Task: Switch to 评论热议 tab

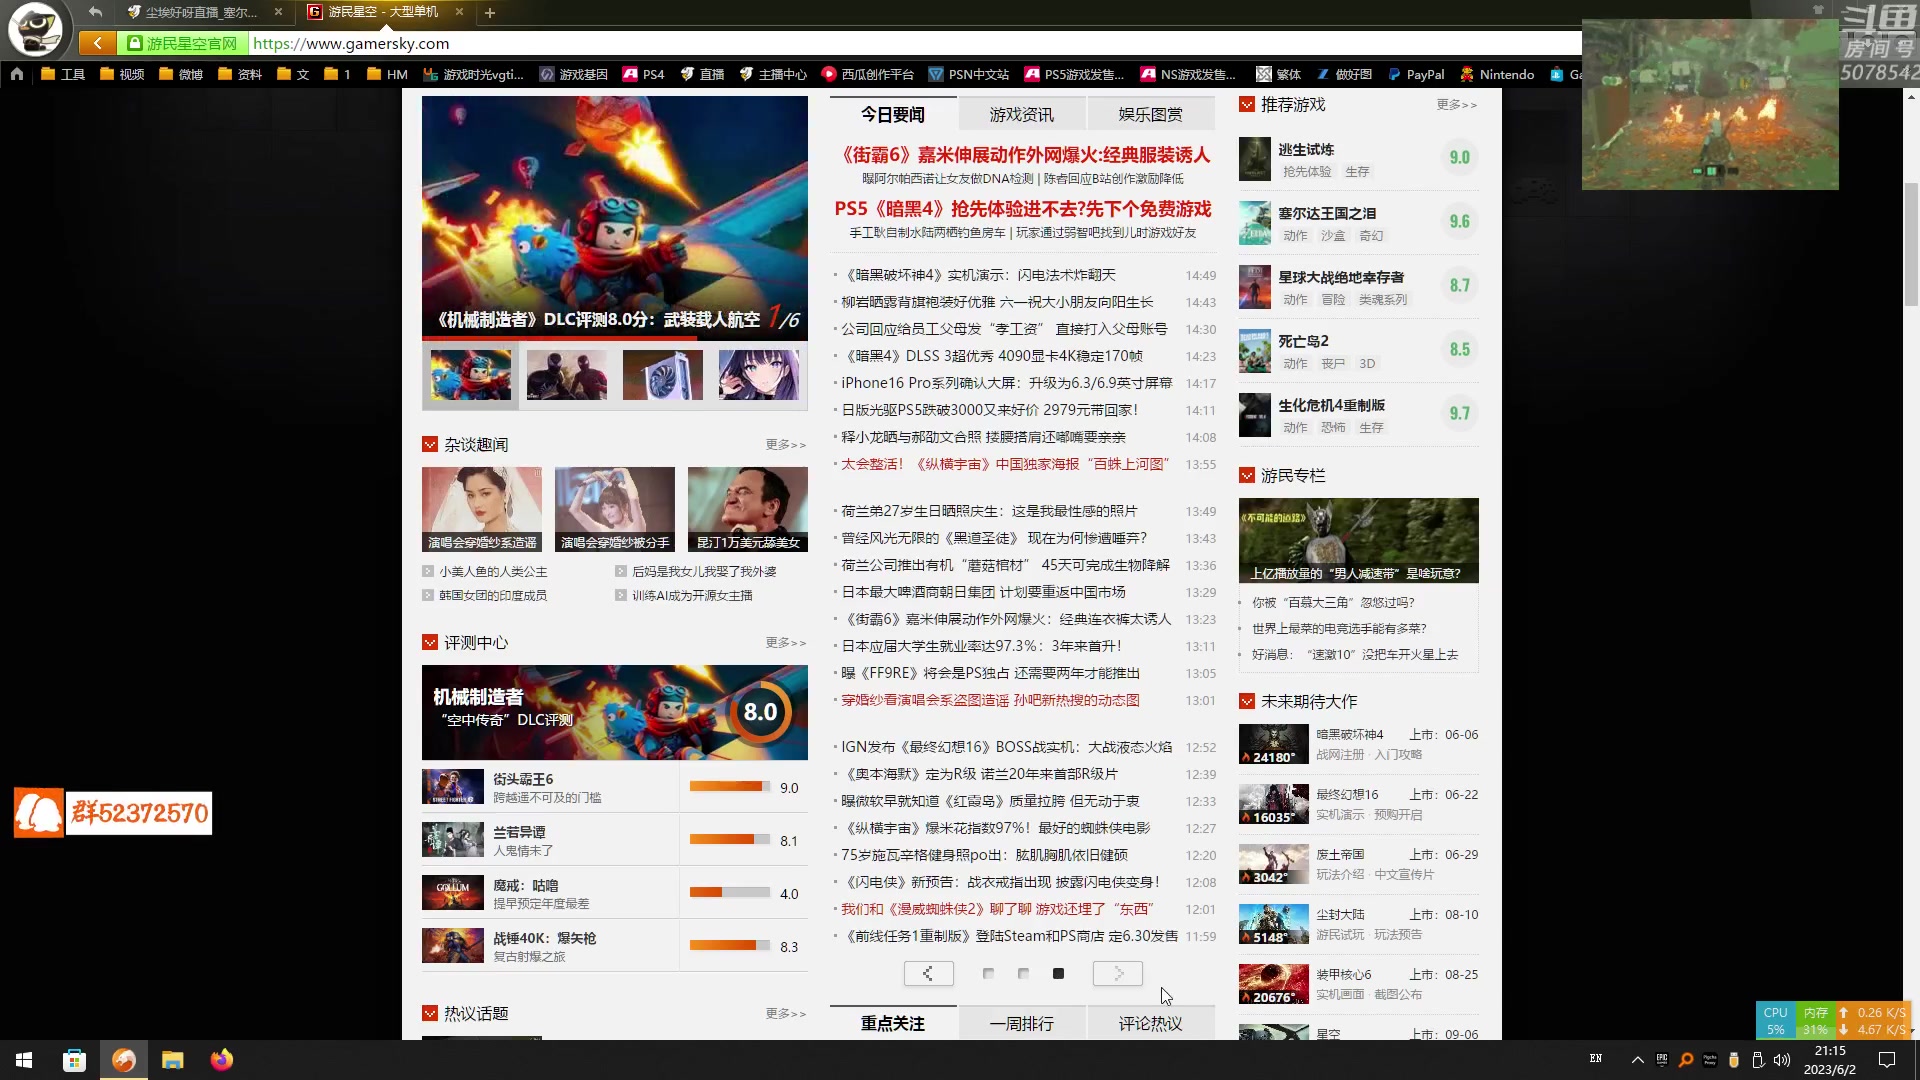Action: click(x=1150, y=1023)
